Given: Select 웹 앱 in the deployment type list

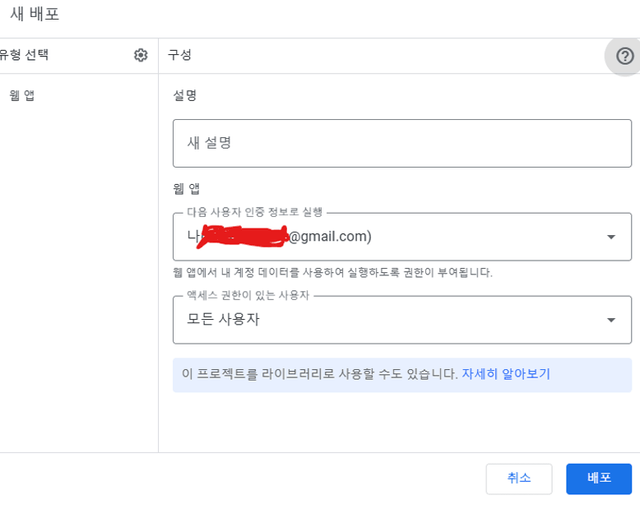Looking at the screenshot, I should point(23,96).
